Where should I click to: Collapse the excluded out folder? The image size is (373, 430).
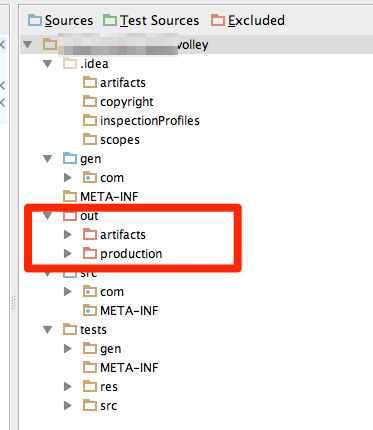[x=48, y=216]
